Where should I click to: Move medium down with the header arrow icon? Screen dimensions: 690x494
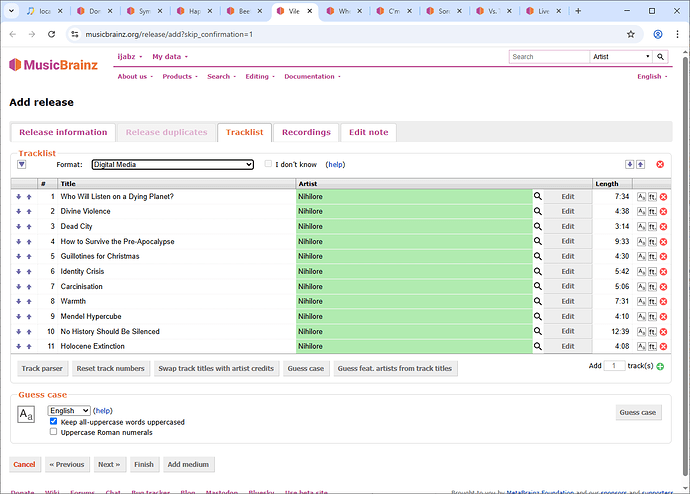pos(629,164)
